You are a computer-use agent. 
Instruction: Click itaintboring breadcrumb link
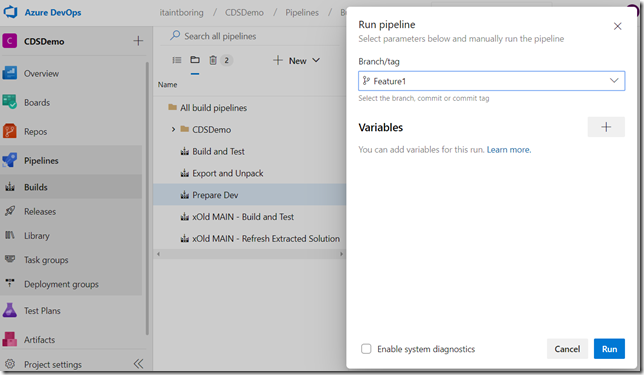[x=182, y=12]
